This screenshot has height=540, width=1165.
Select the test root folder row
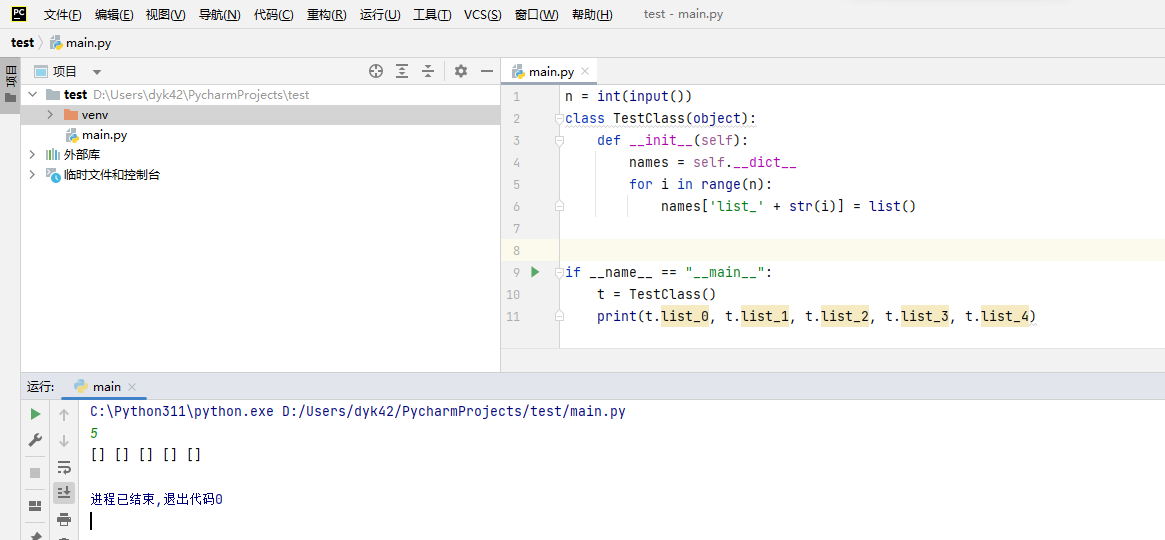260,94
